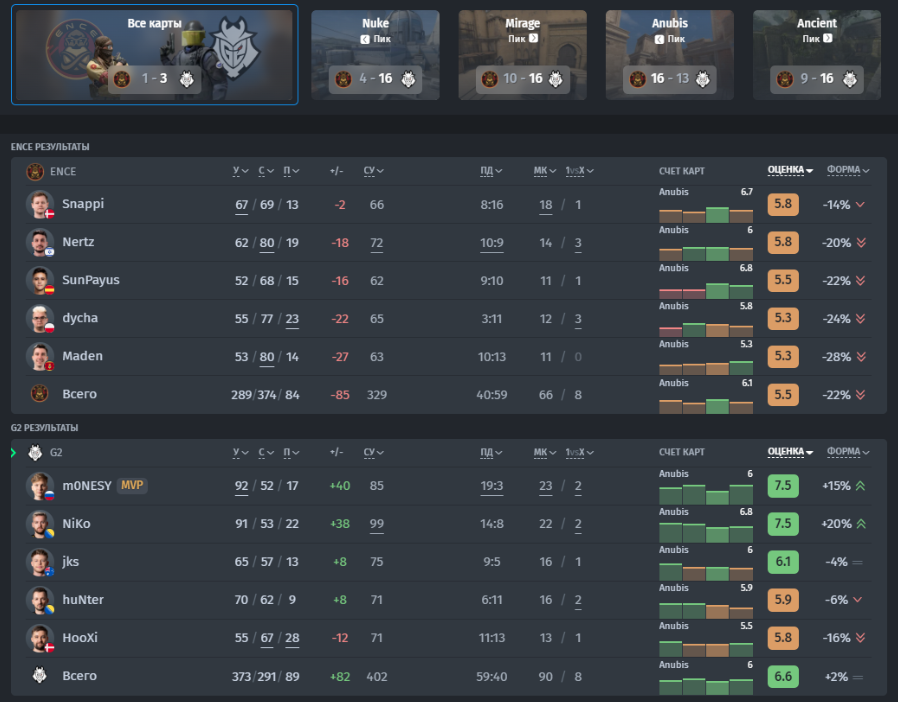Image resolution: width=898 pixels, height=702 pixels.
Task: Click the green 6.6 rating badge in G2's Всего row
Action: pyautogui.click(x=783, y=676)
